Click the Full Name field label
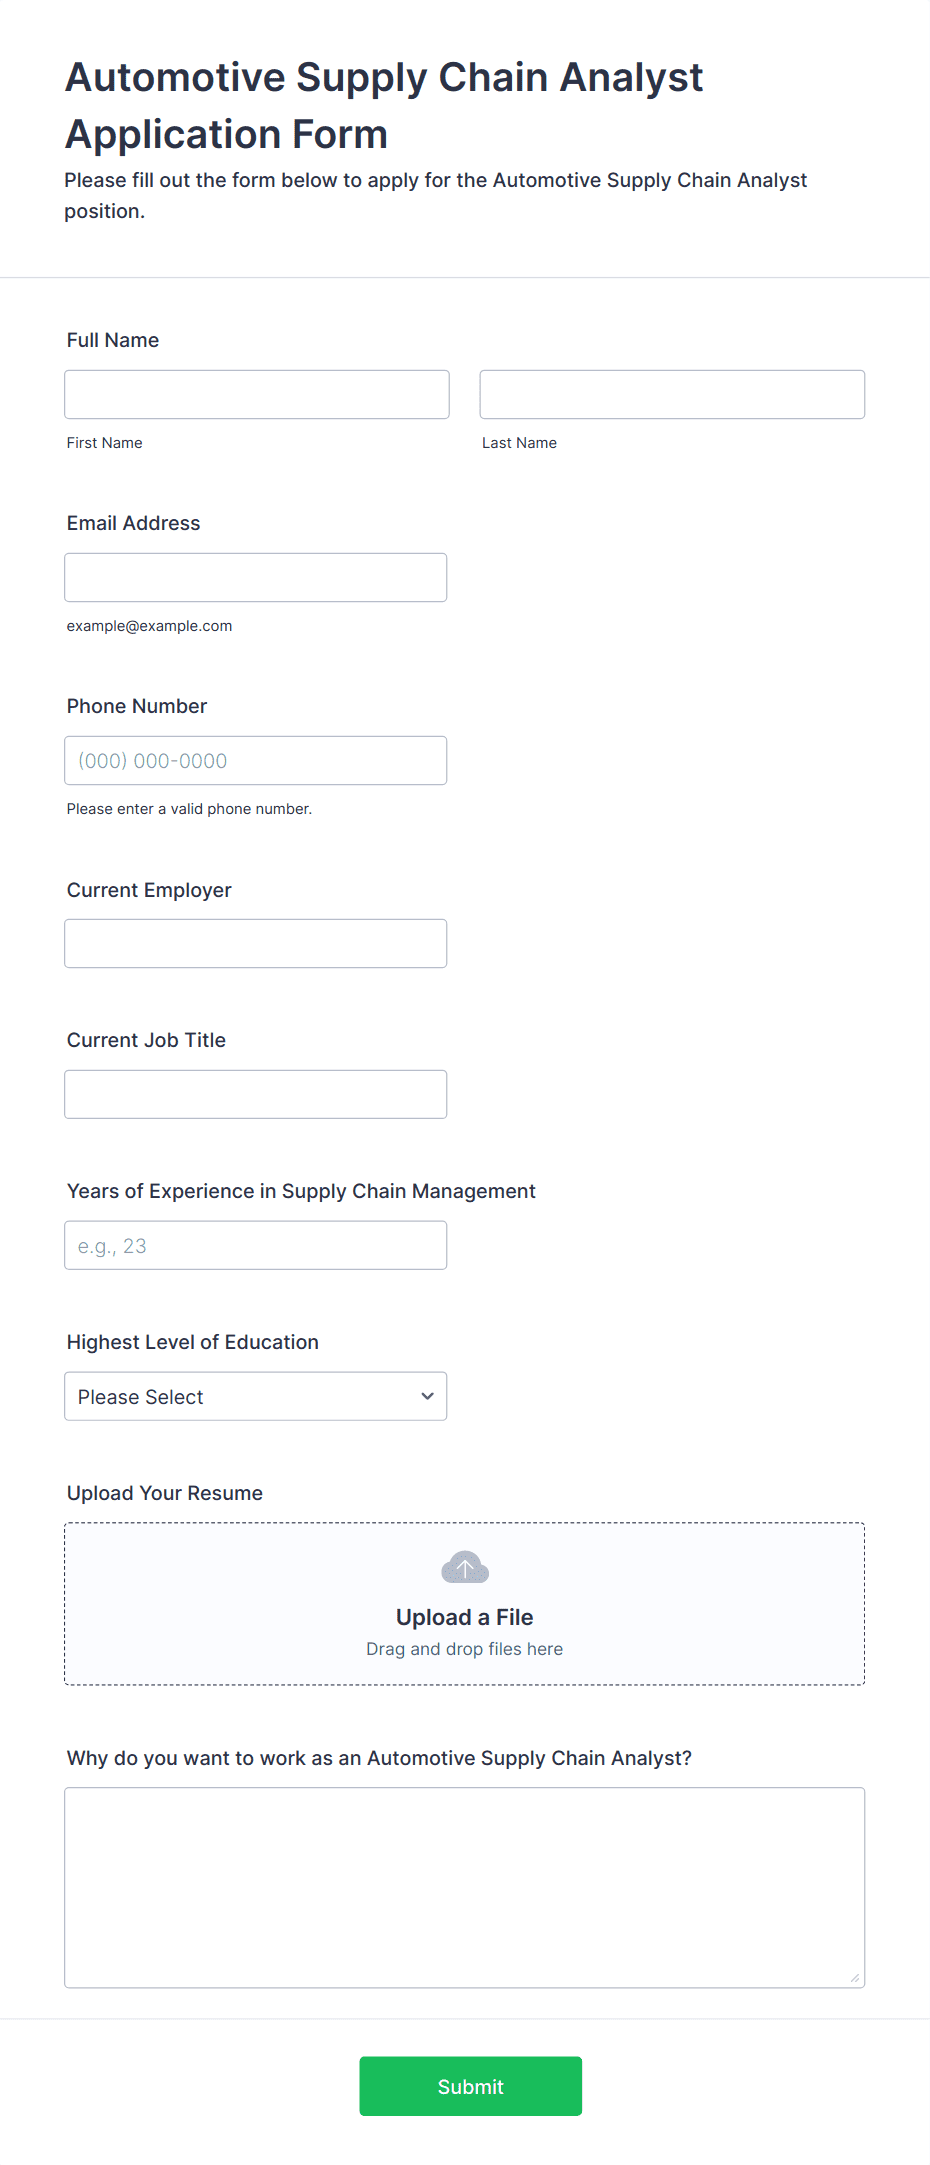 point(113,340)
